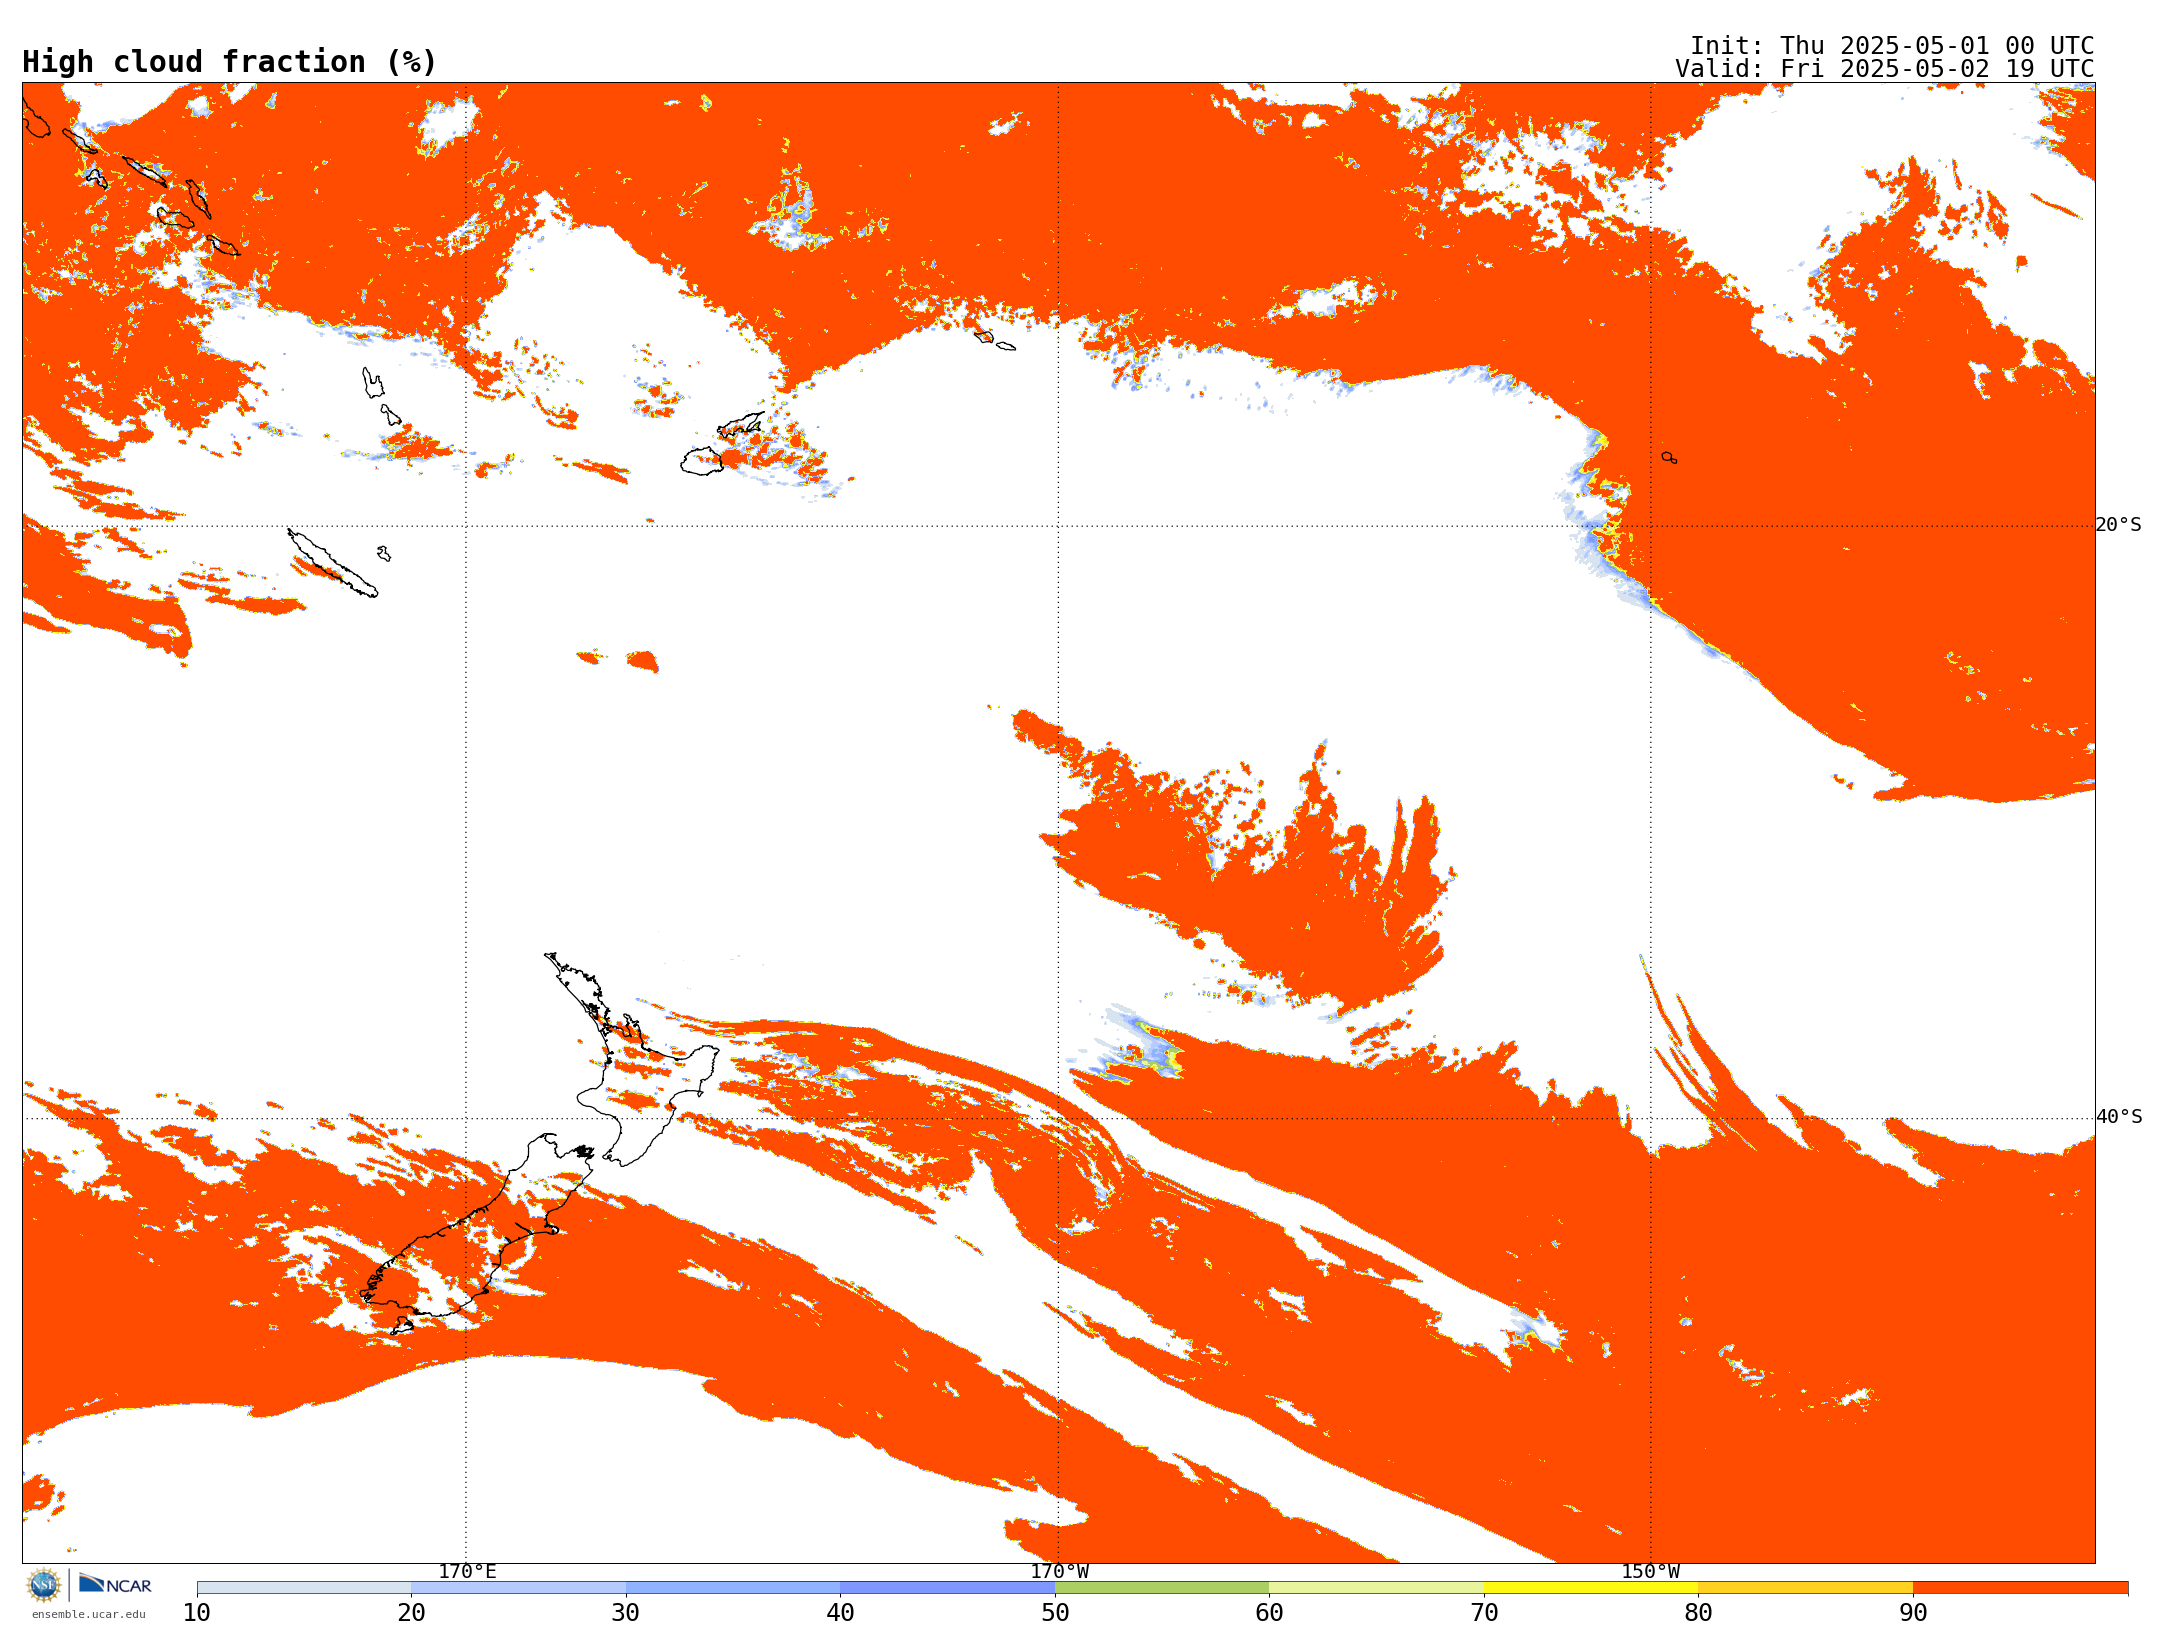Click the colorbar tick label 80
Viewport: 2160px width, 1626px height.
tap(1698, 1613)
